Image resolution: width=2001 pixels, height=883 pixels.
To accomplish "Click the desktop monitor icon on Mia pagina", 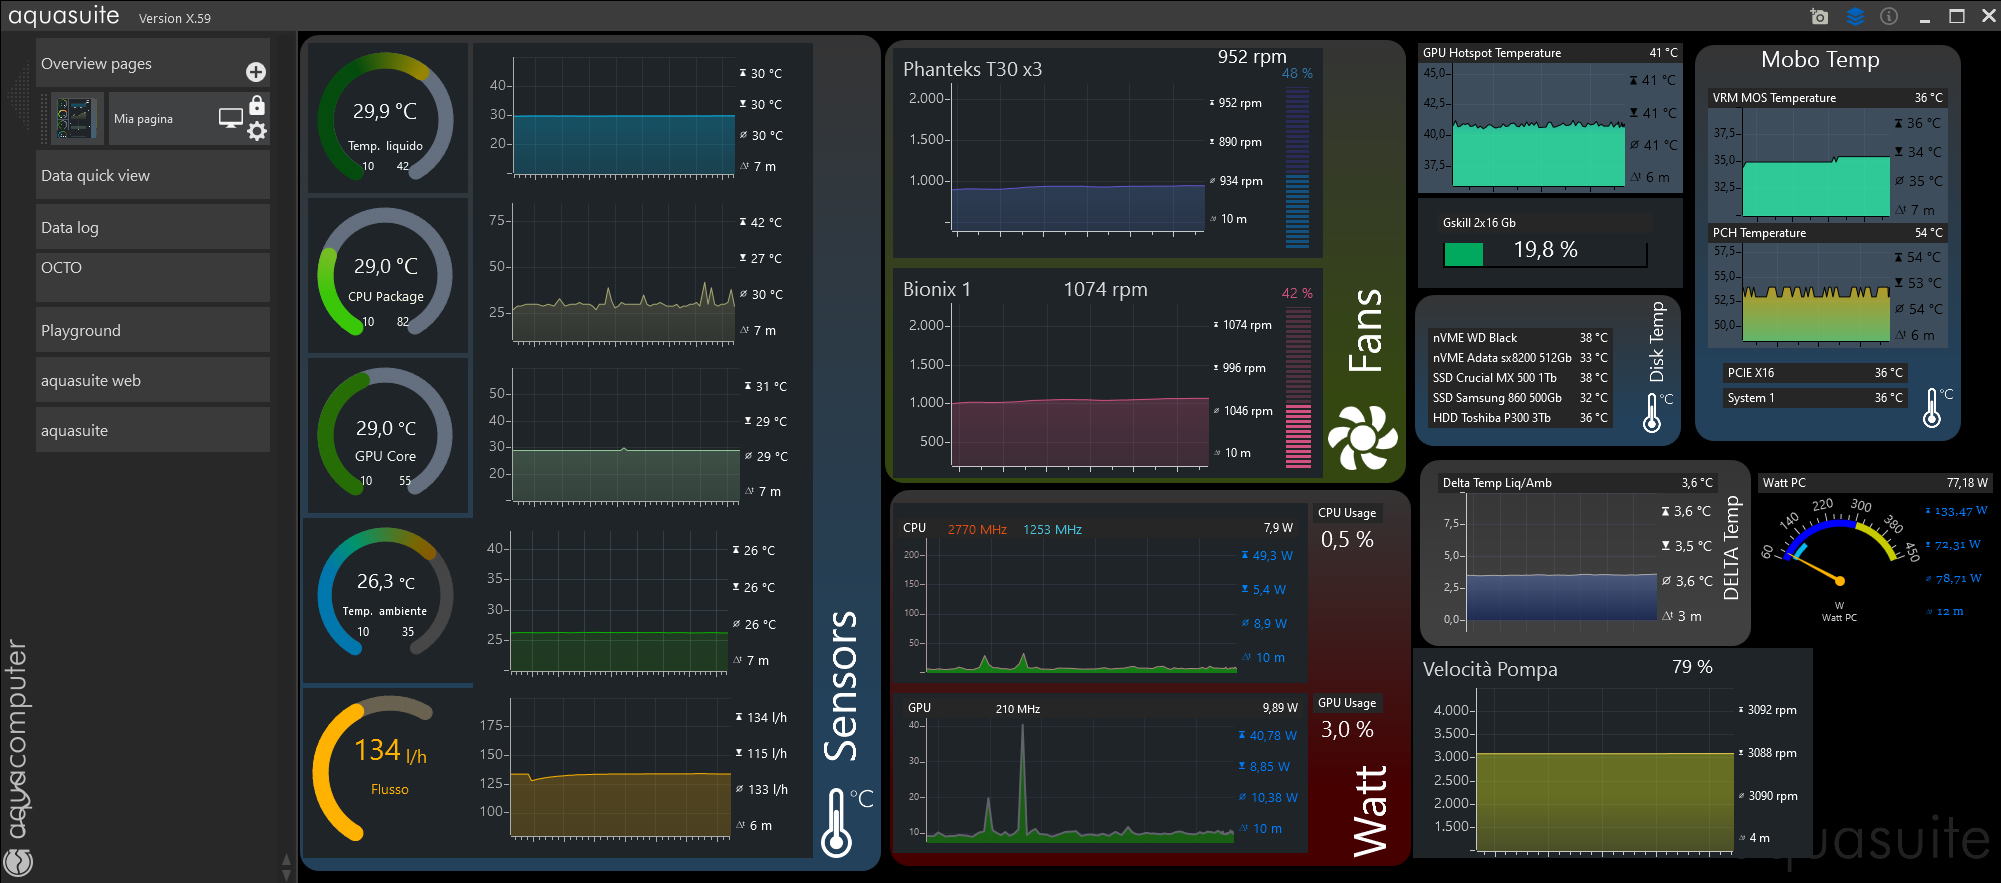I will point(231,118).
